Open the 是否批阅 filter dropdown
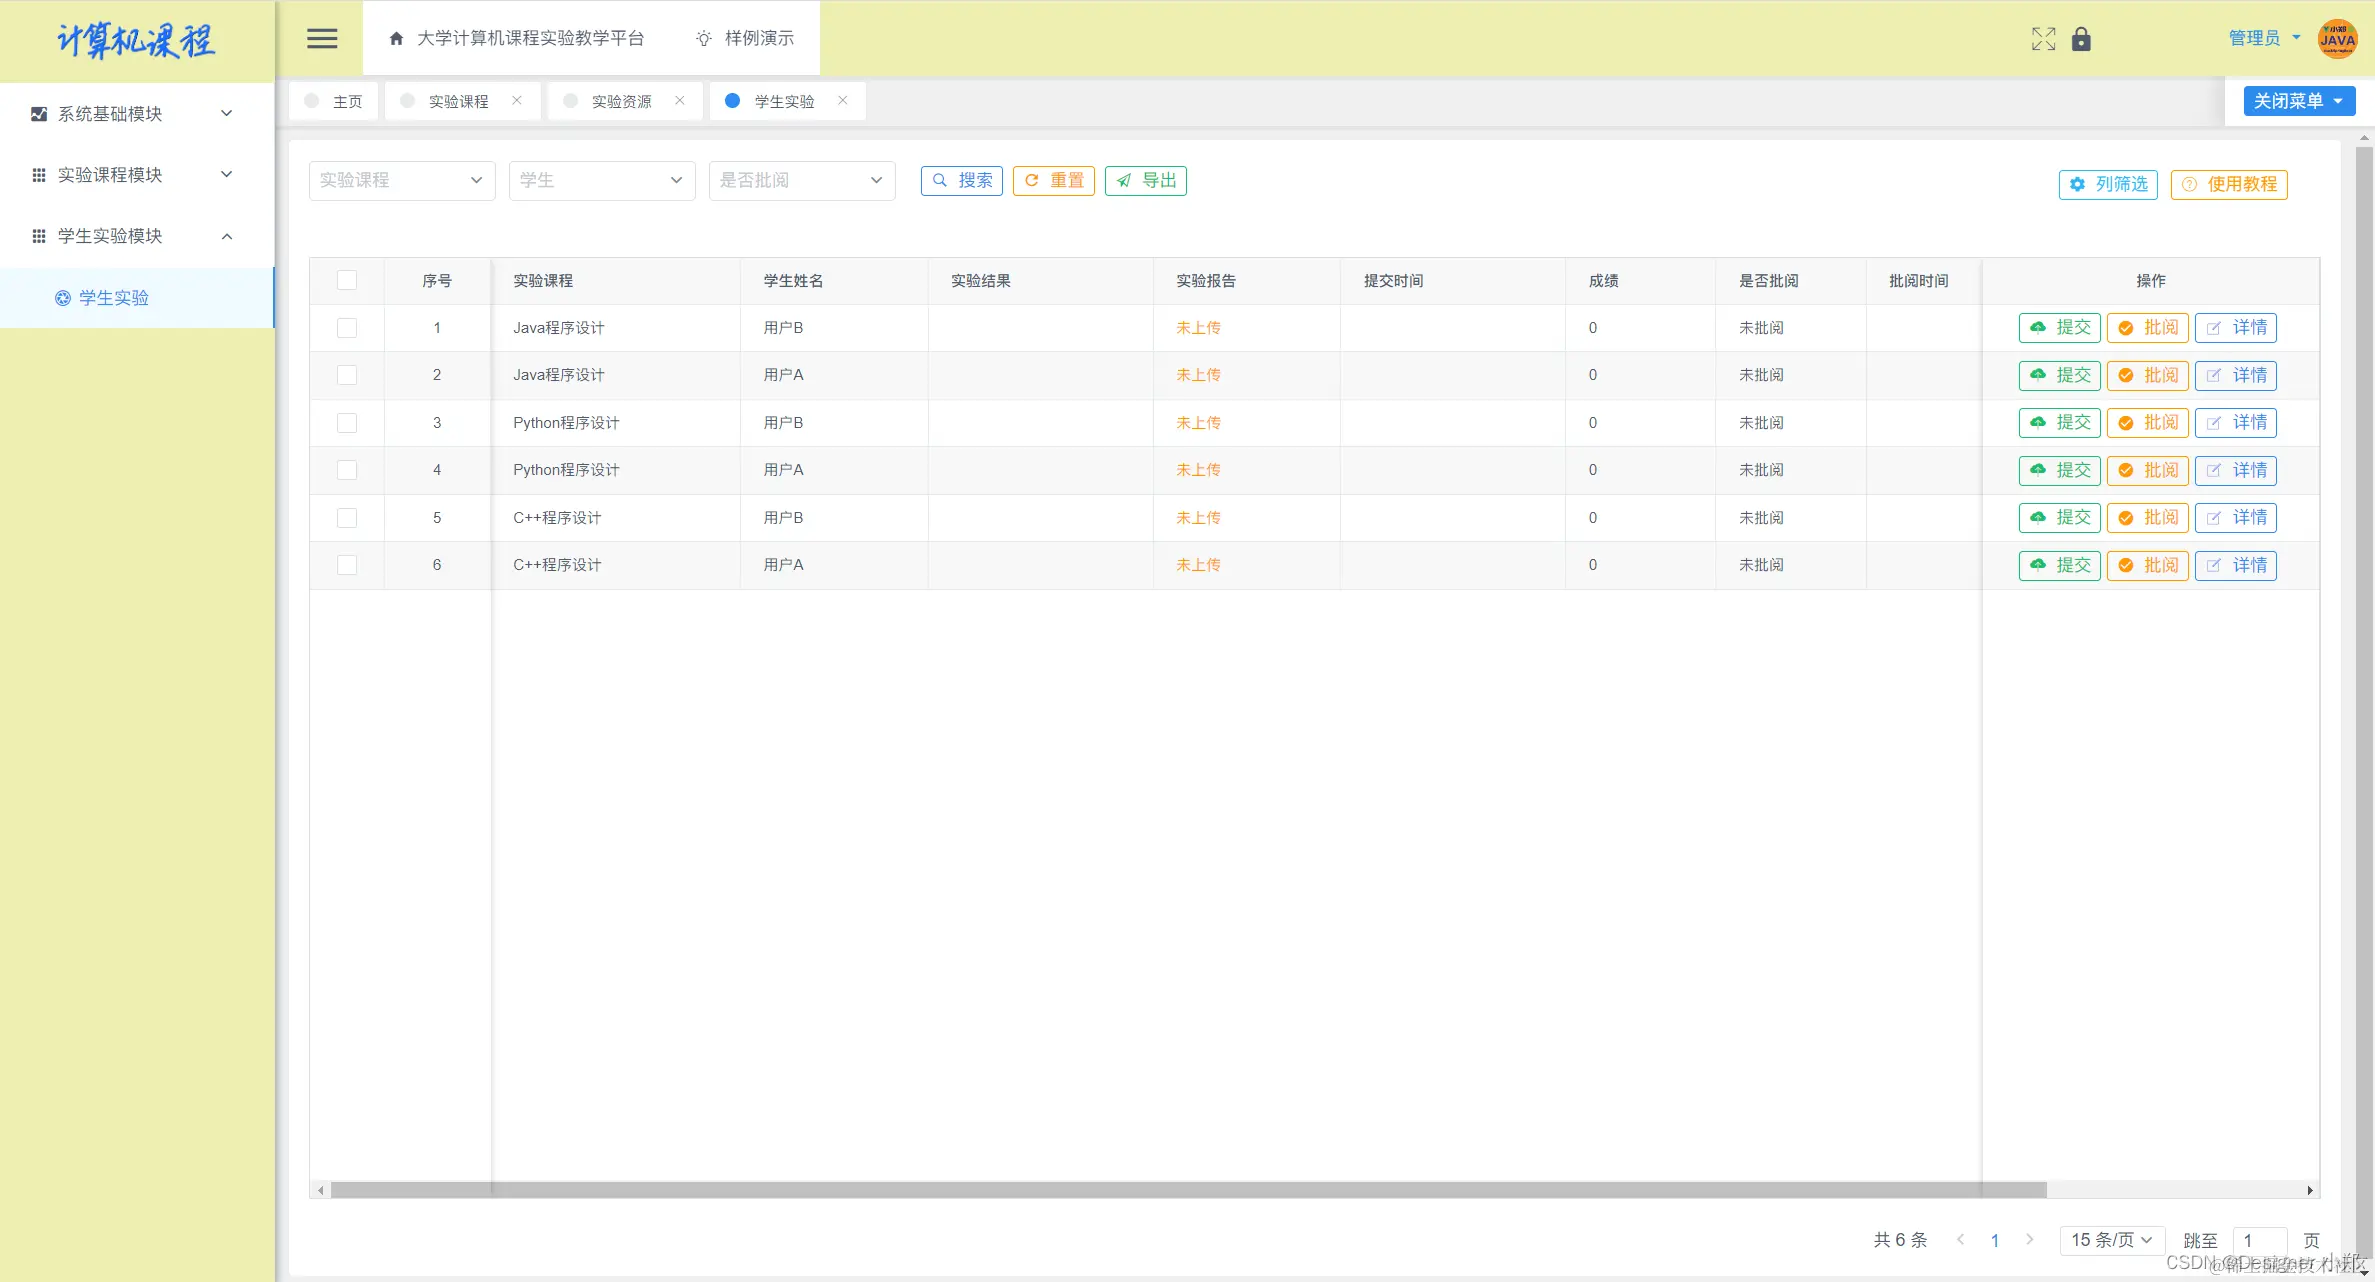This screenshot has height=1282, width=2375. point(802,180)
